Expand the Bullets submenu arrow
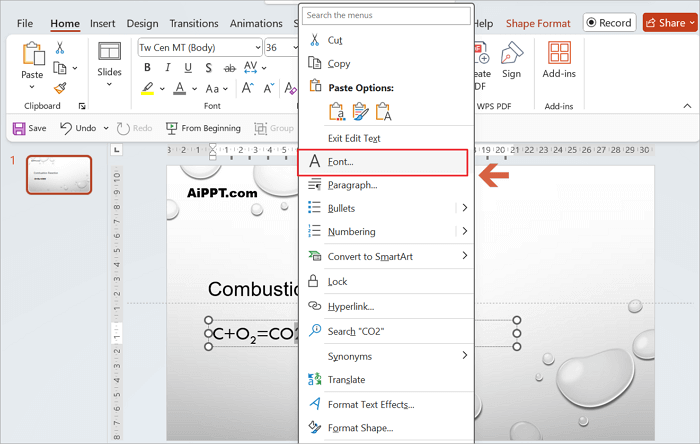The width and height of the screenshot is (700, 444). point(464,208)
